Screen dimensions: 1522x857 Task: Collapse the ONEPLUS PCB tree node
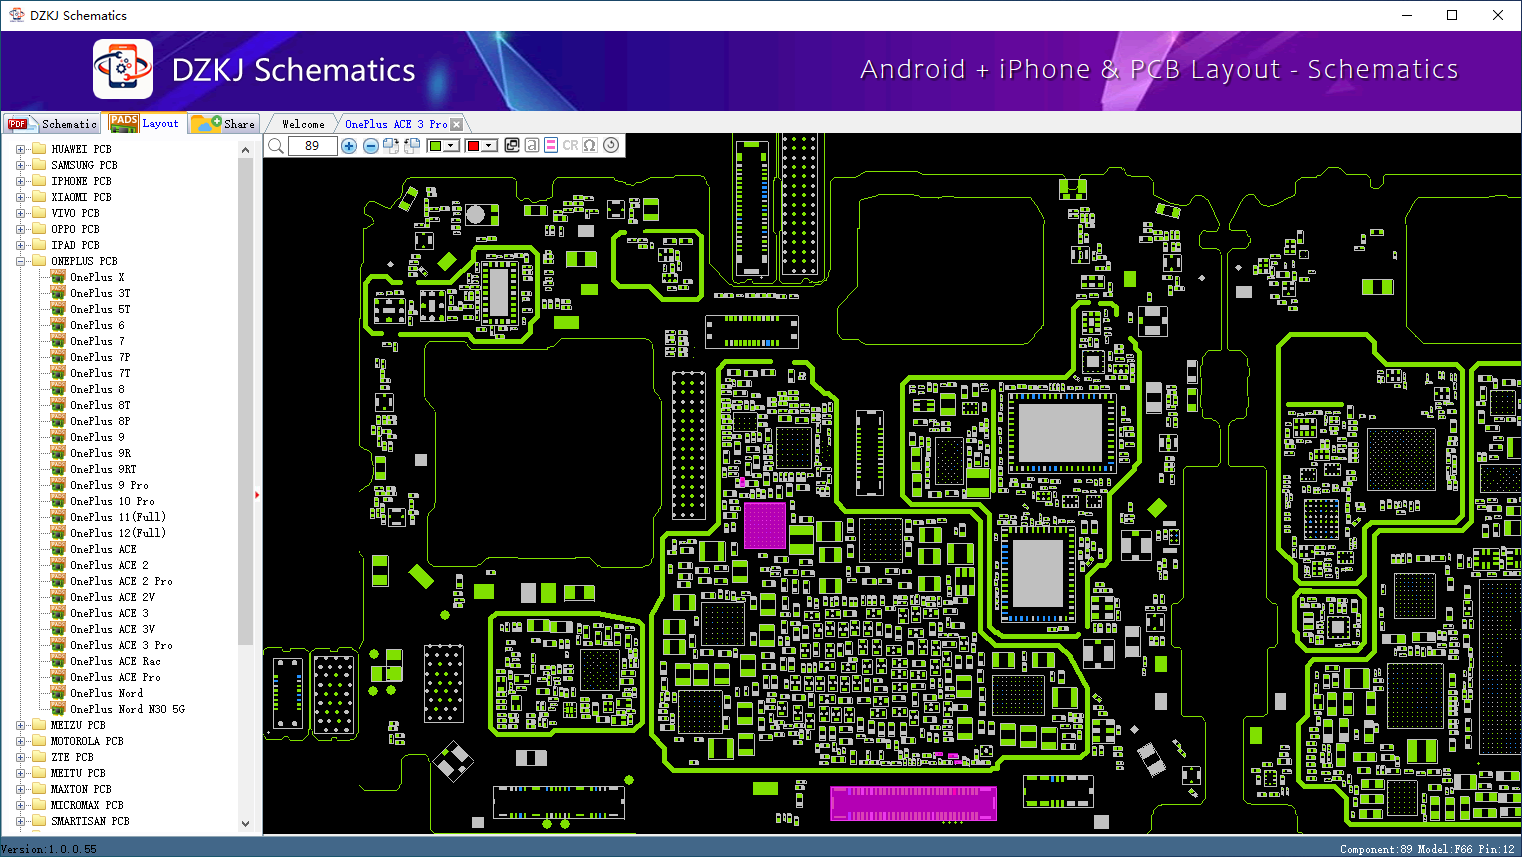click(x=20, y=261)
